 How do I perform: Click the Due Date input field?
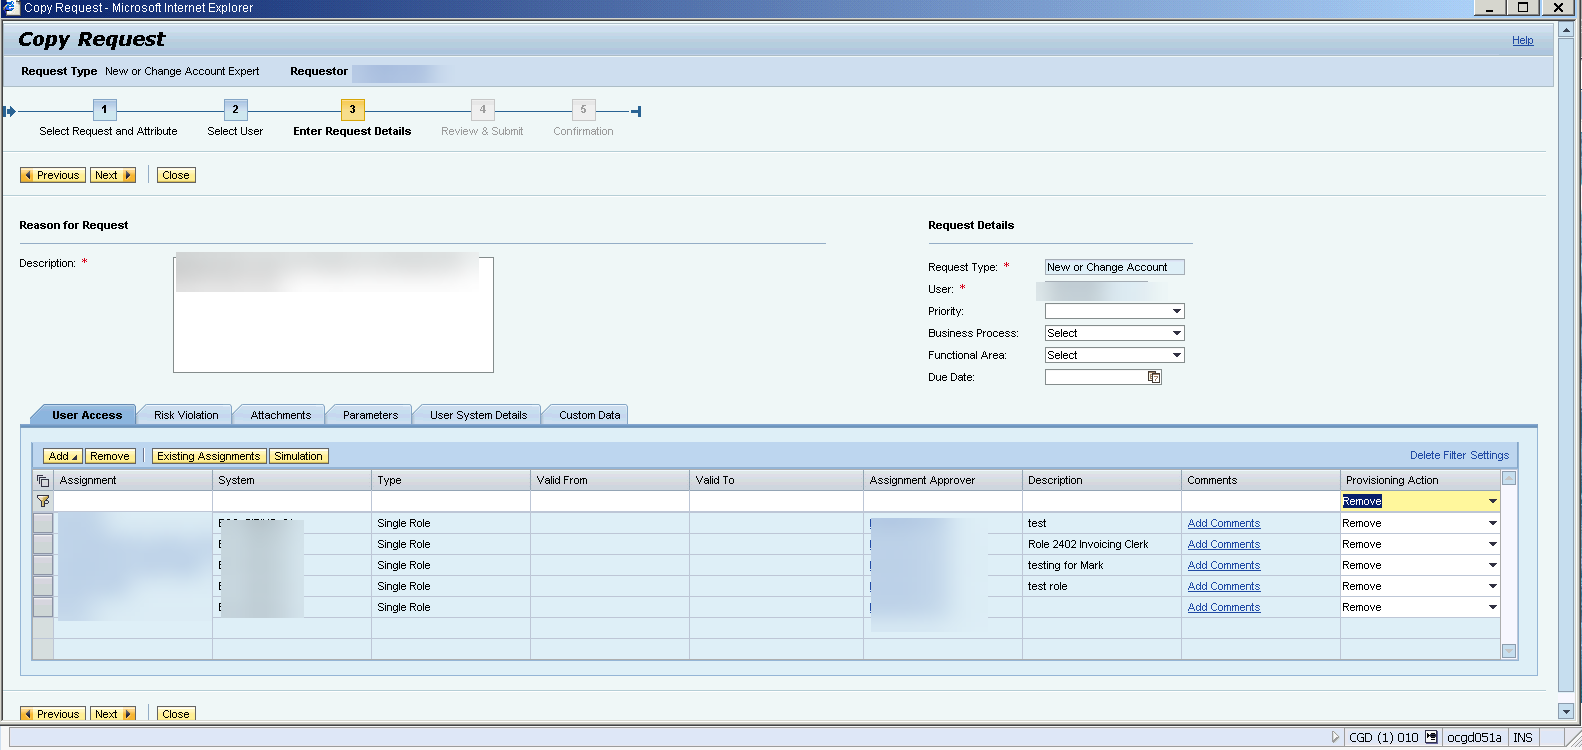(x=1096, y=377)
